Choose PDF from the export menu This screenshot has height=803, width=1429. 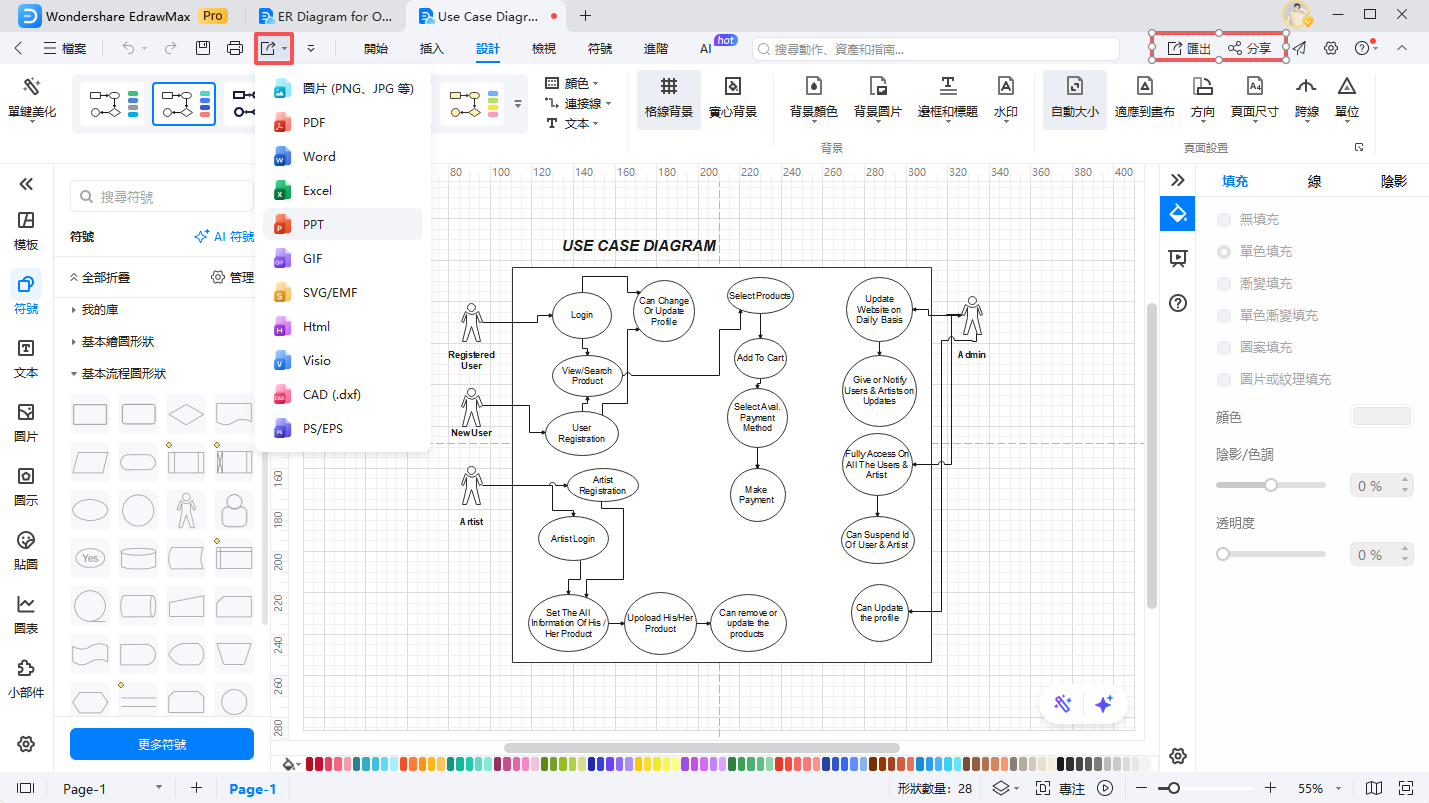point(314,122)
